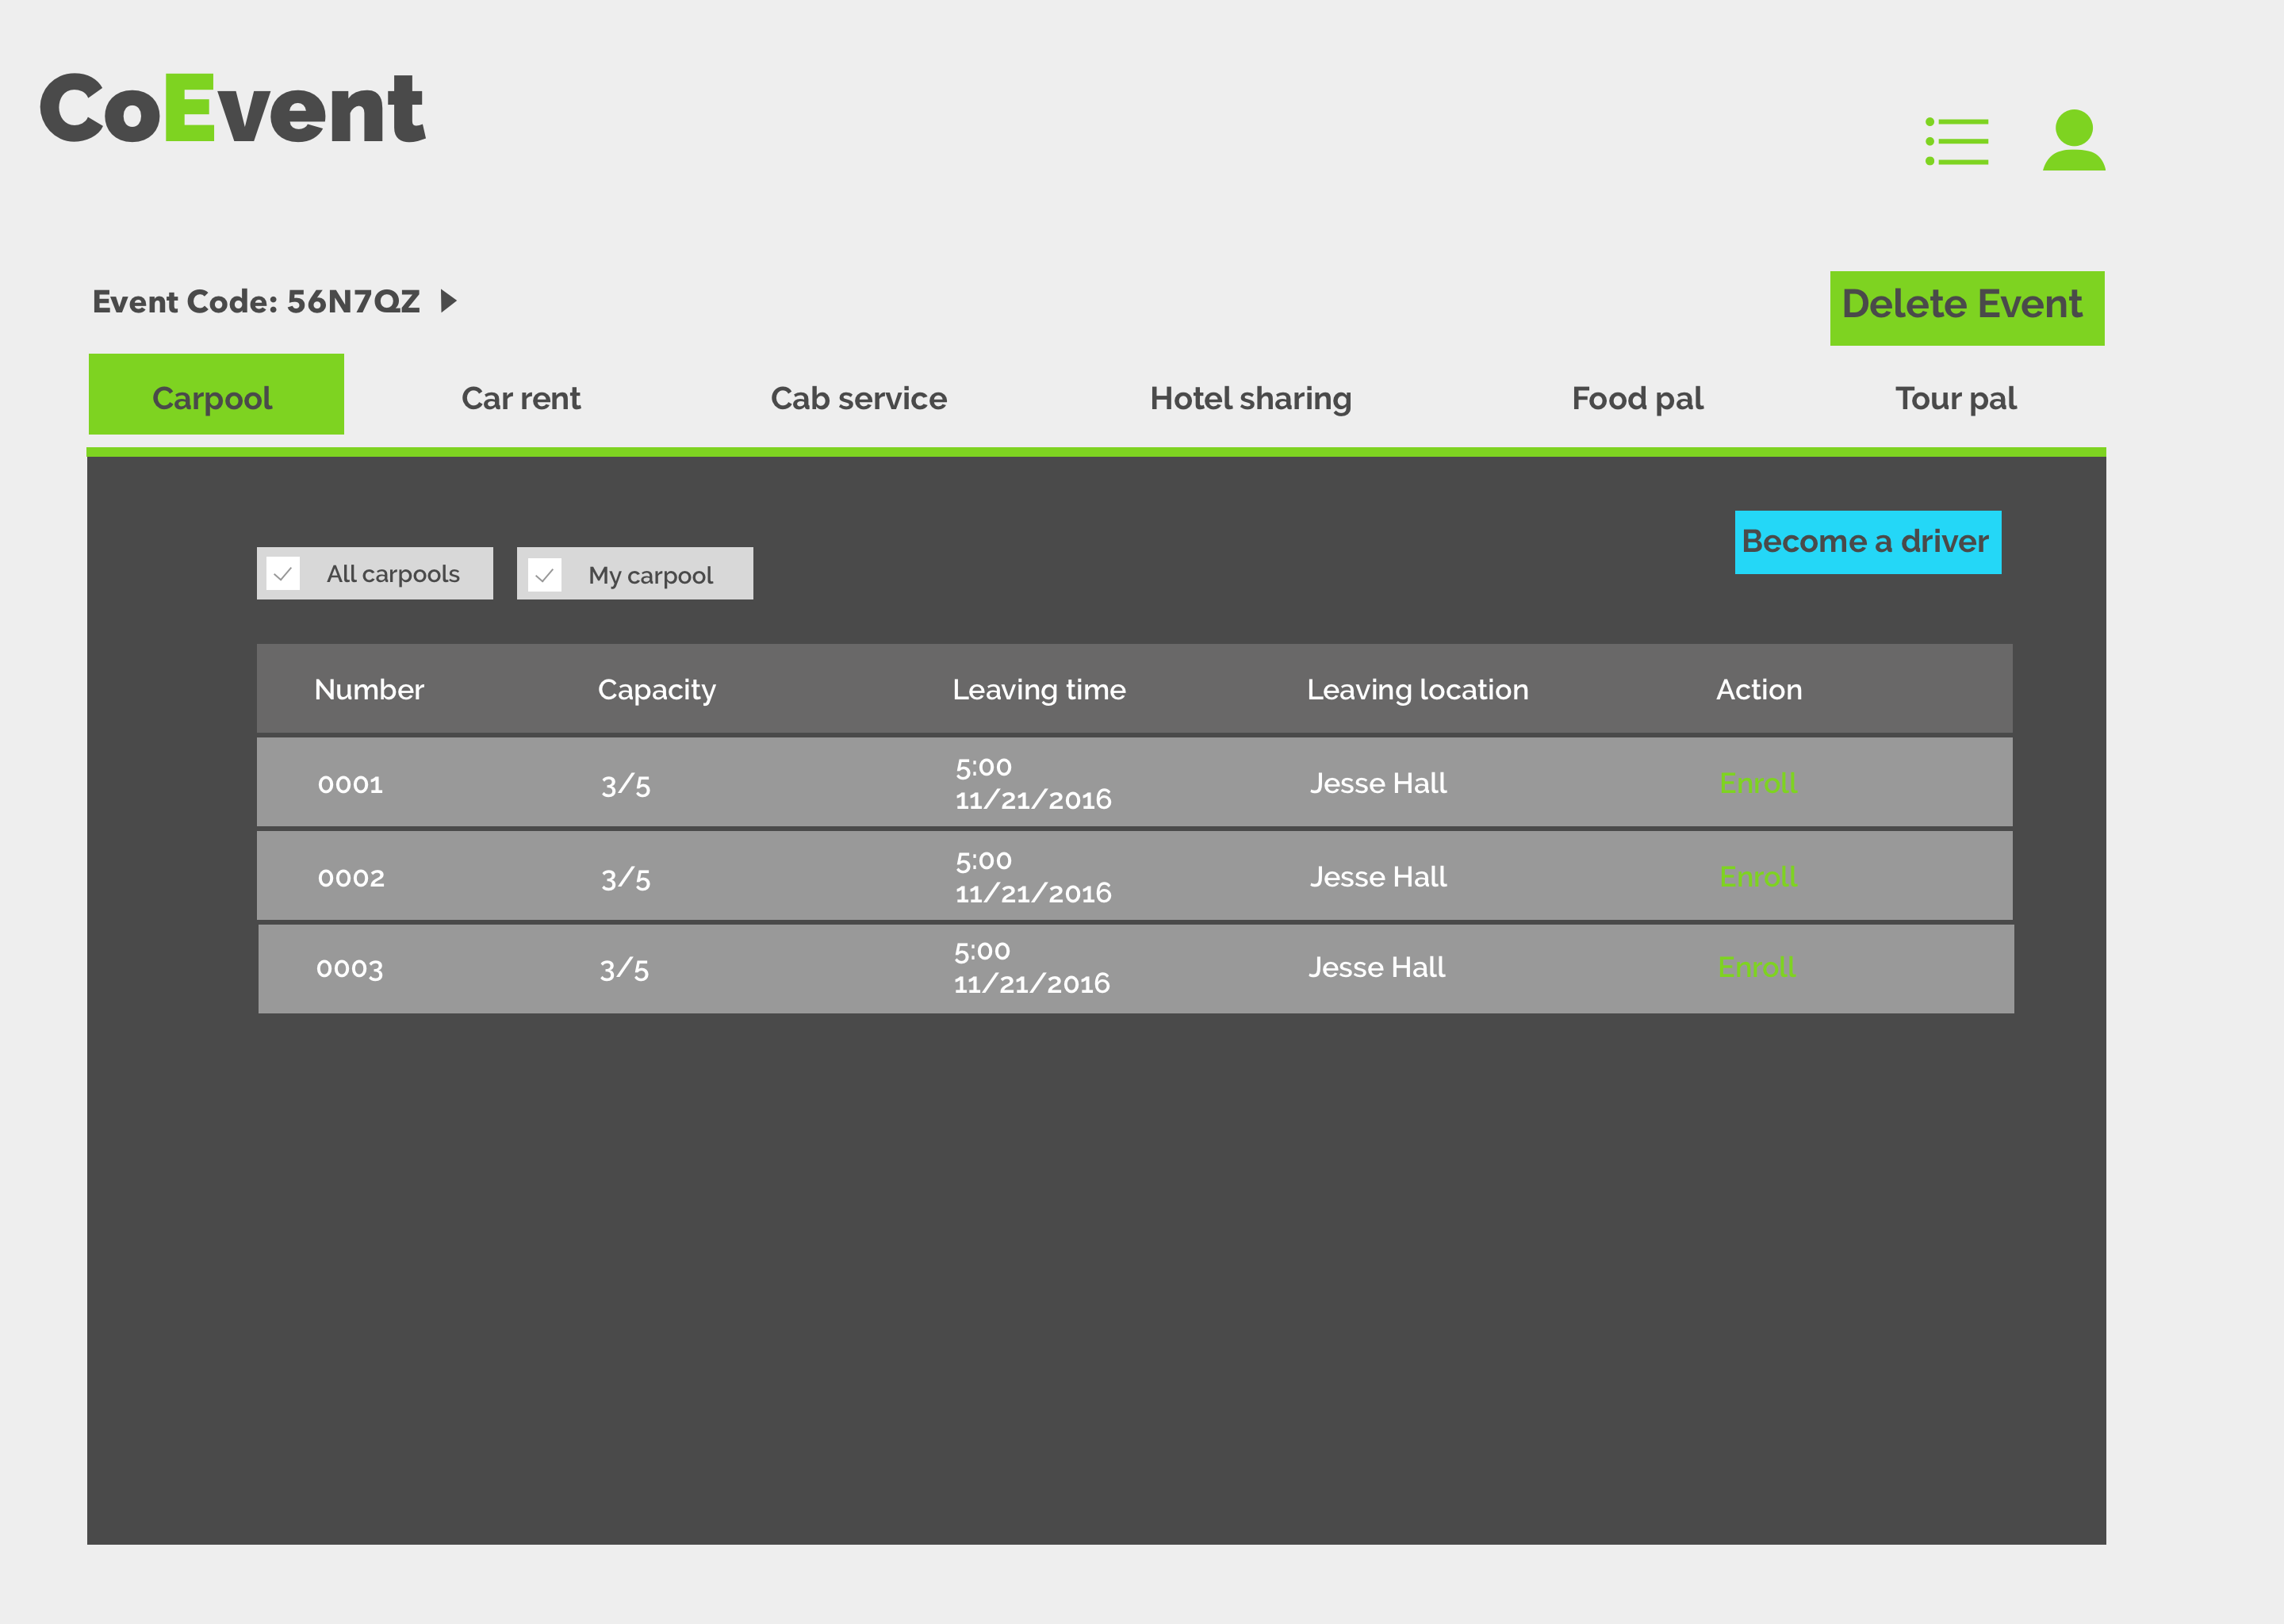Select the carpool 0002 row number

(x=351, y=877)
